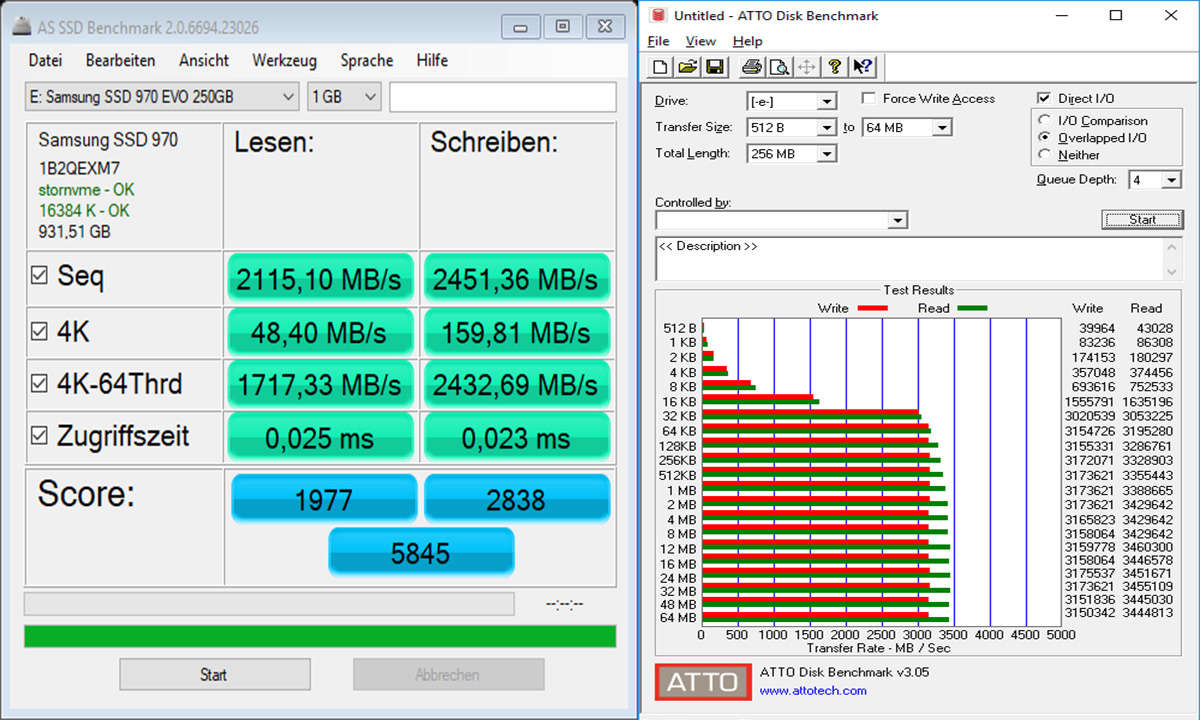Uncheck the Zugriffszeit test checkbox
The width and height of the screenshot is (1200, 720).
pos(39,435)
